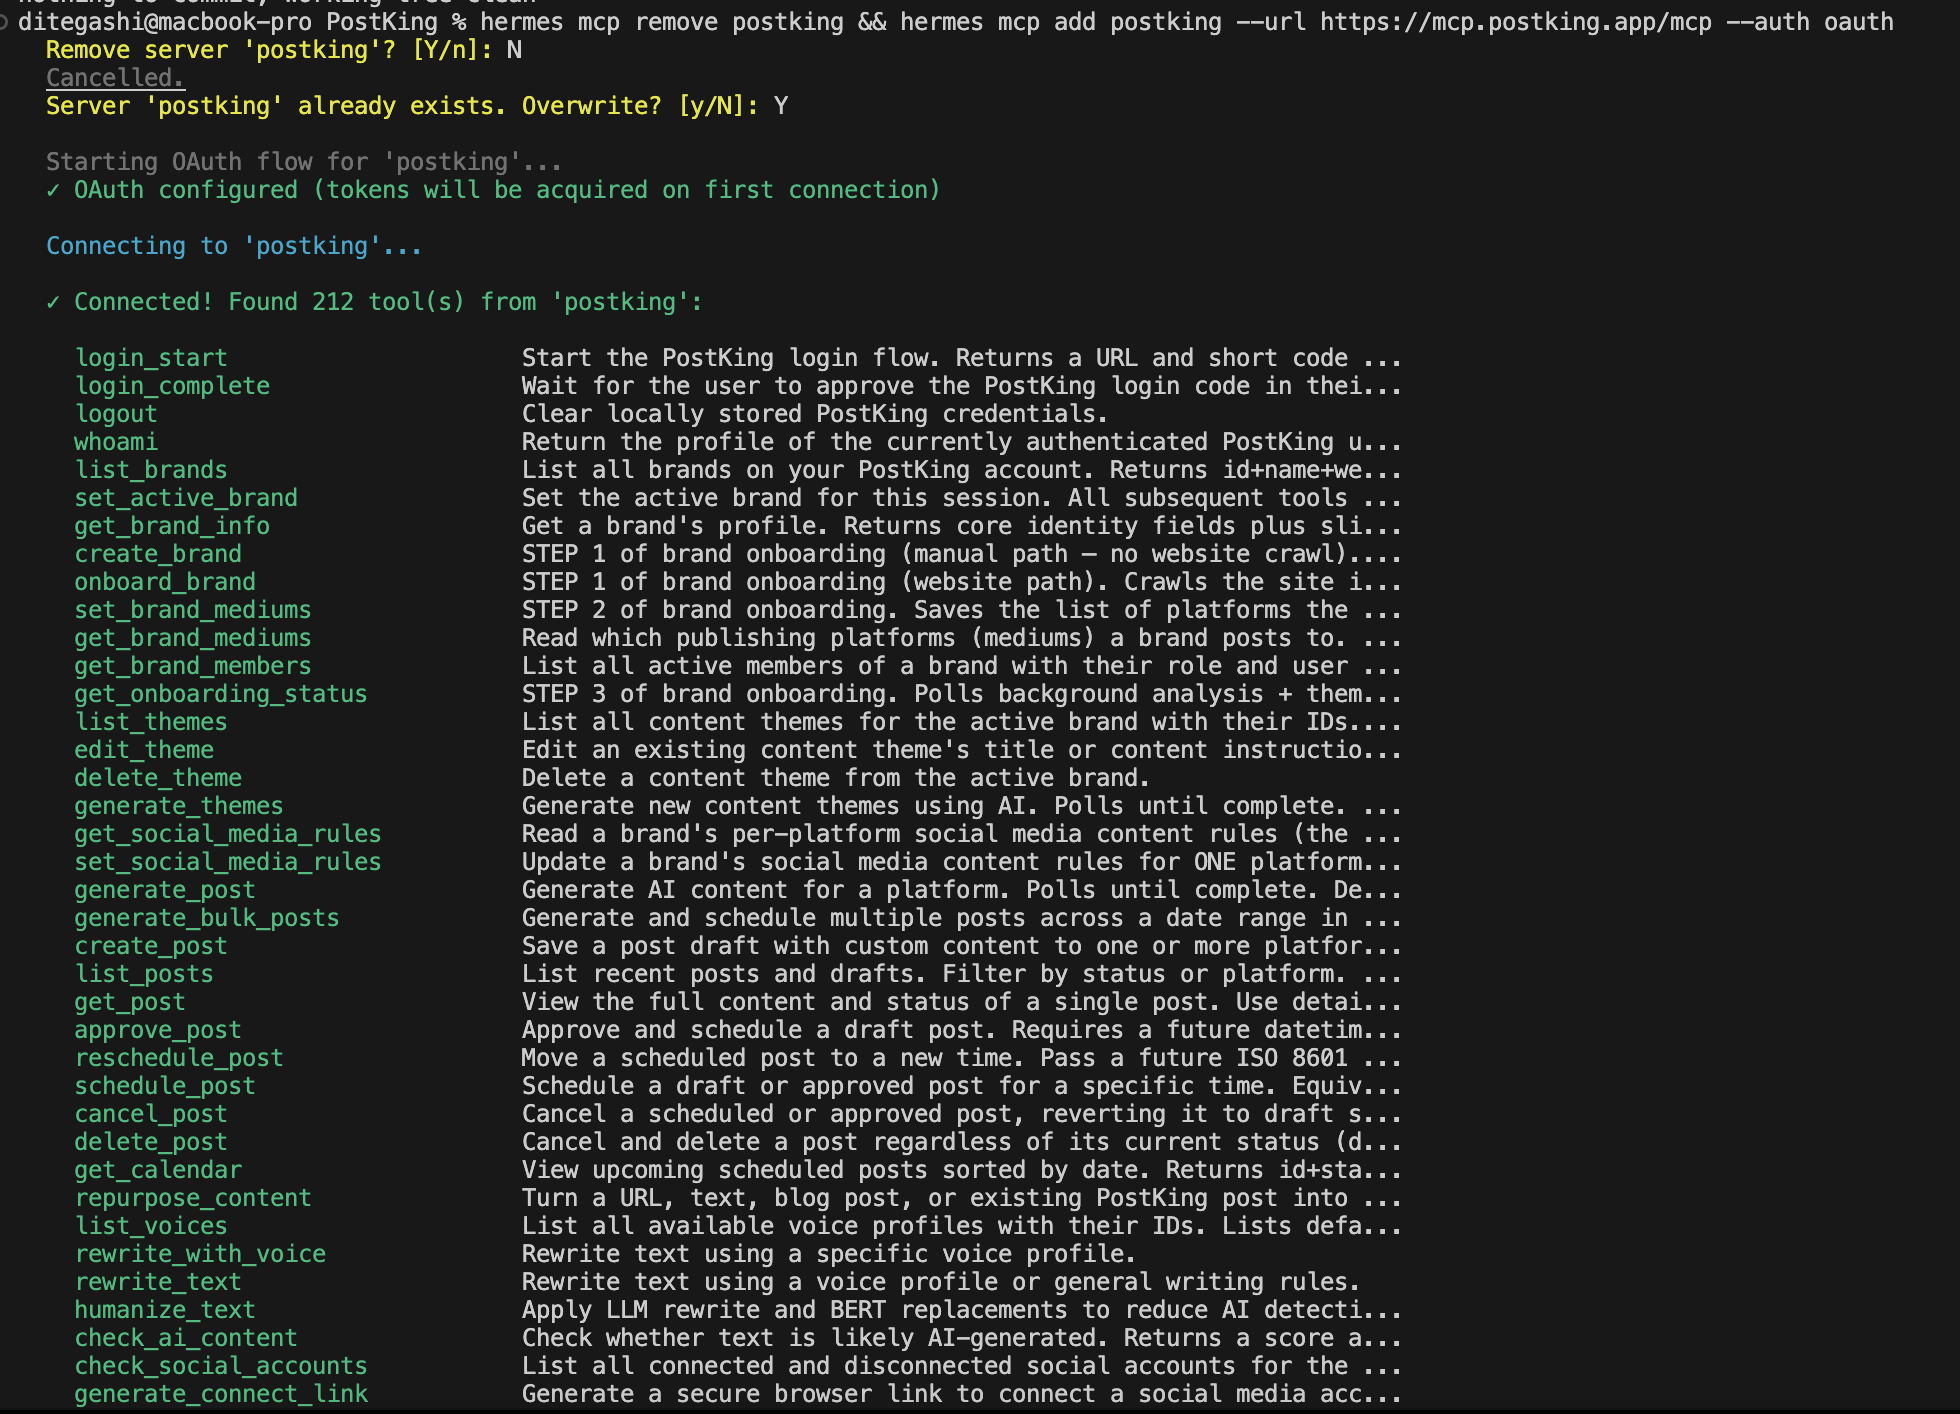
Task: Click 'Rewrite text using a specific voice profile.'
Action: pos(829,1254)
